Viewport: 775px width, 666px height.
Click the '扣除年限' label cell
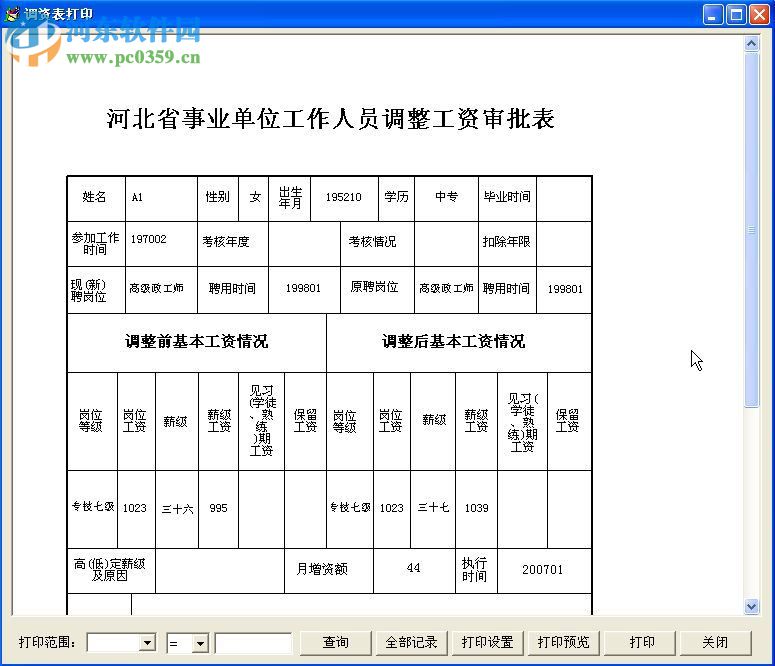coord(507,242)
